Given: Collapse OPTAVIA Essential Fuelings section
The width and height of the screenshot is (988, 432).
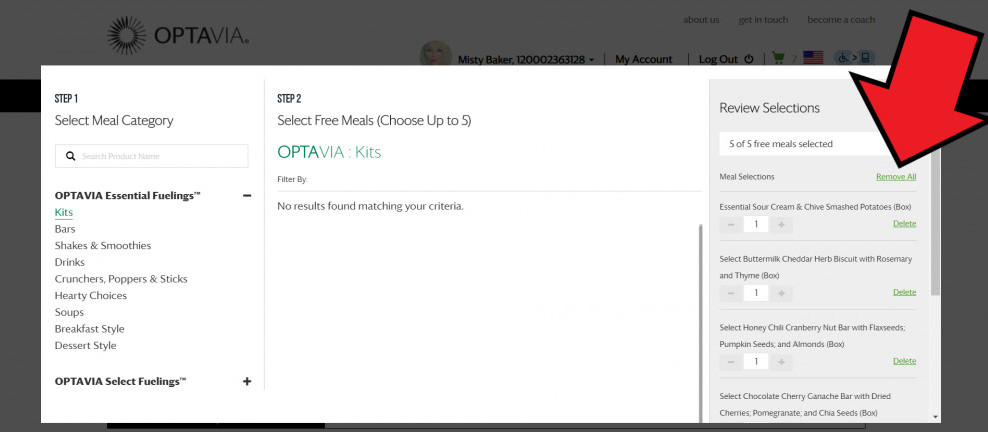Looking at the screenshot, I should coord(247,196).
